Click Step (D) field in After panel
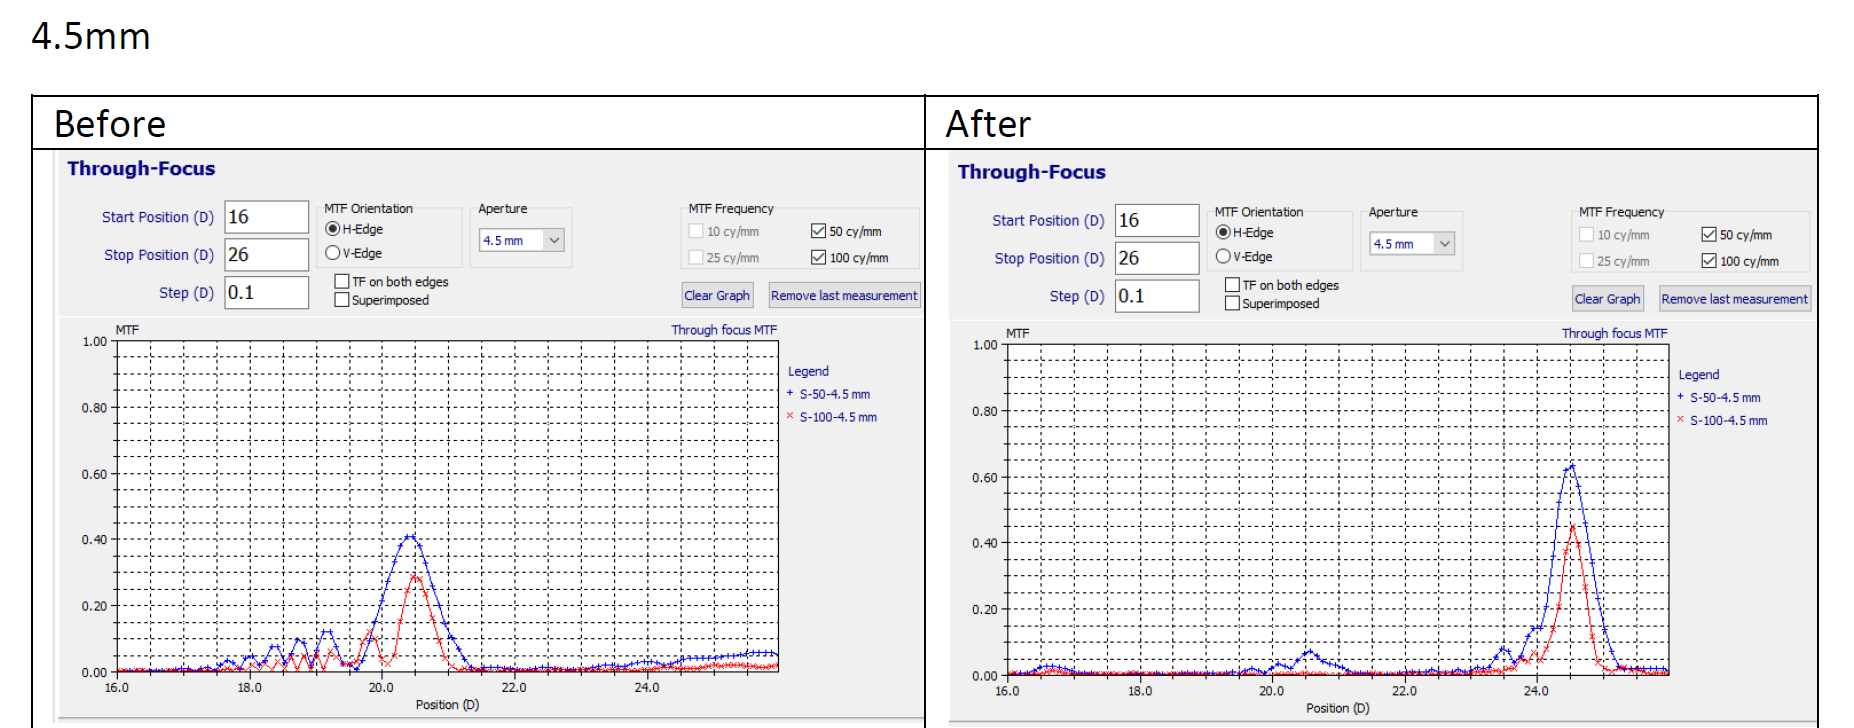Viewport: 1854px width, 728px height. pos(1156,296)
